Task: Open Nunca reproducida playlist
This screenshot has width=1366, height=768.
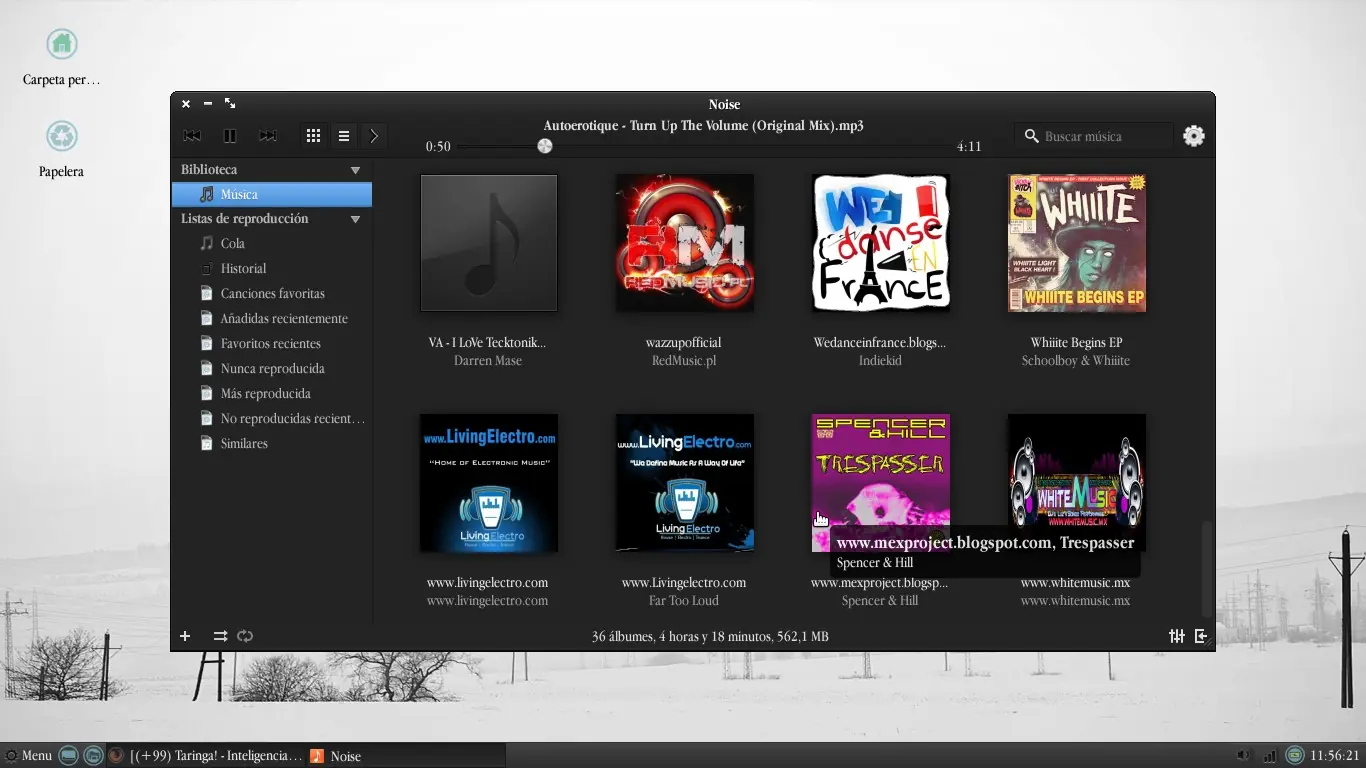Action: [x=272, y=369]
